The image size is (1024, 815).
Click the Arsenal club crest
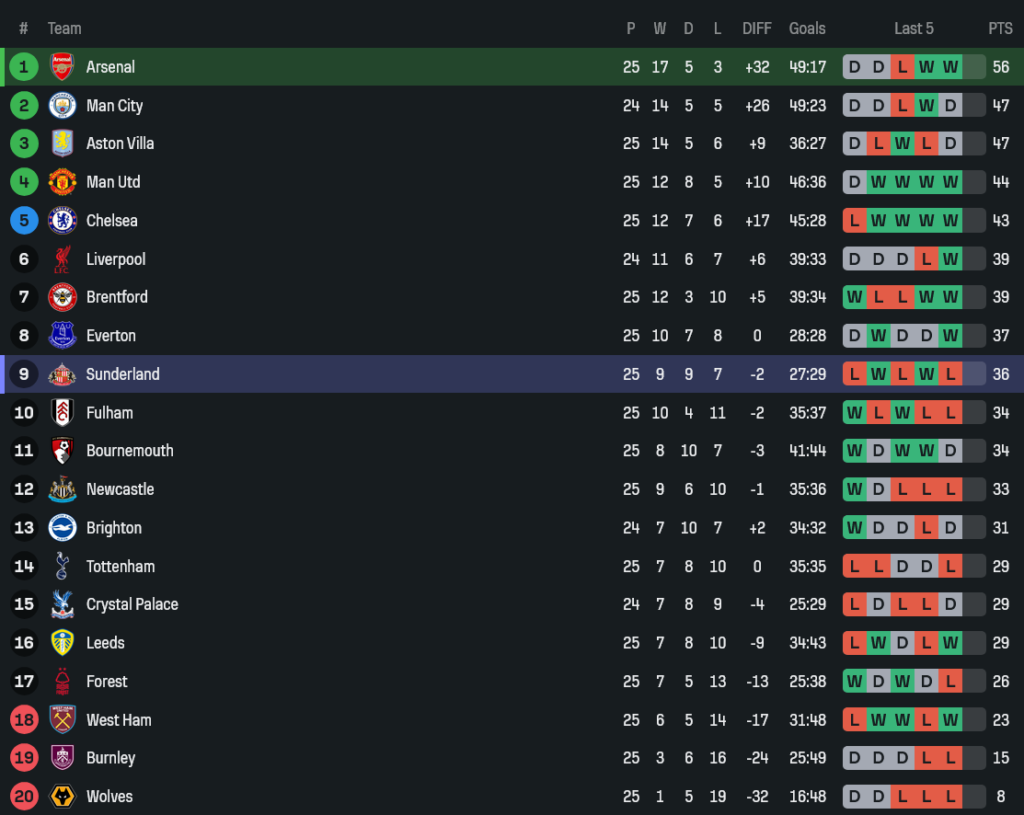[62, 67]
